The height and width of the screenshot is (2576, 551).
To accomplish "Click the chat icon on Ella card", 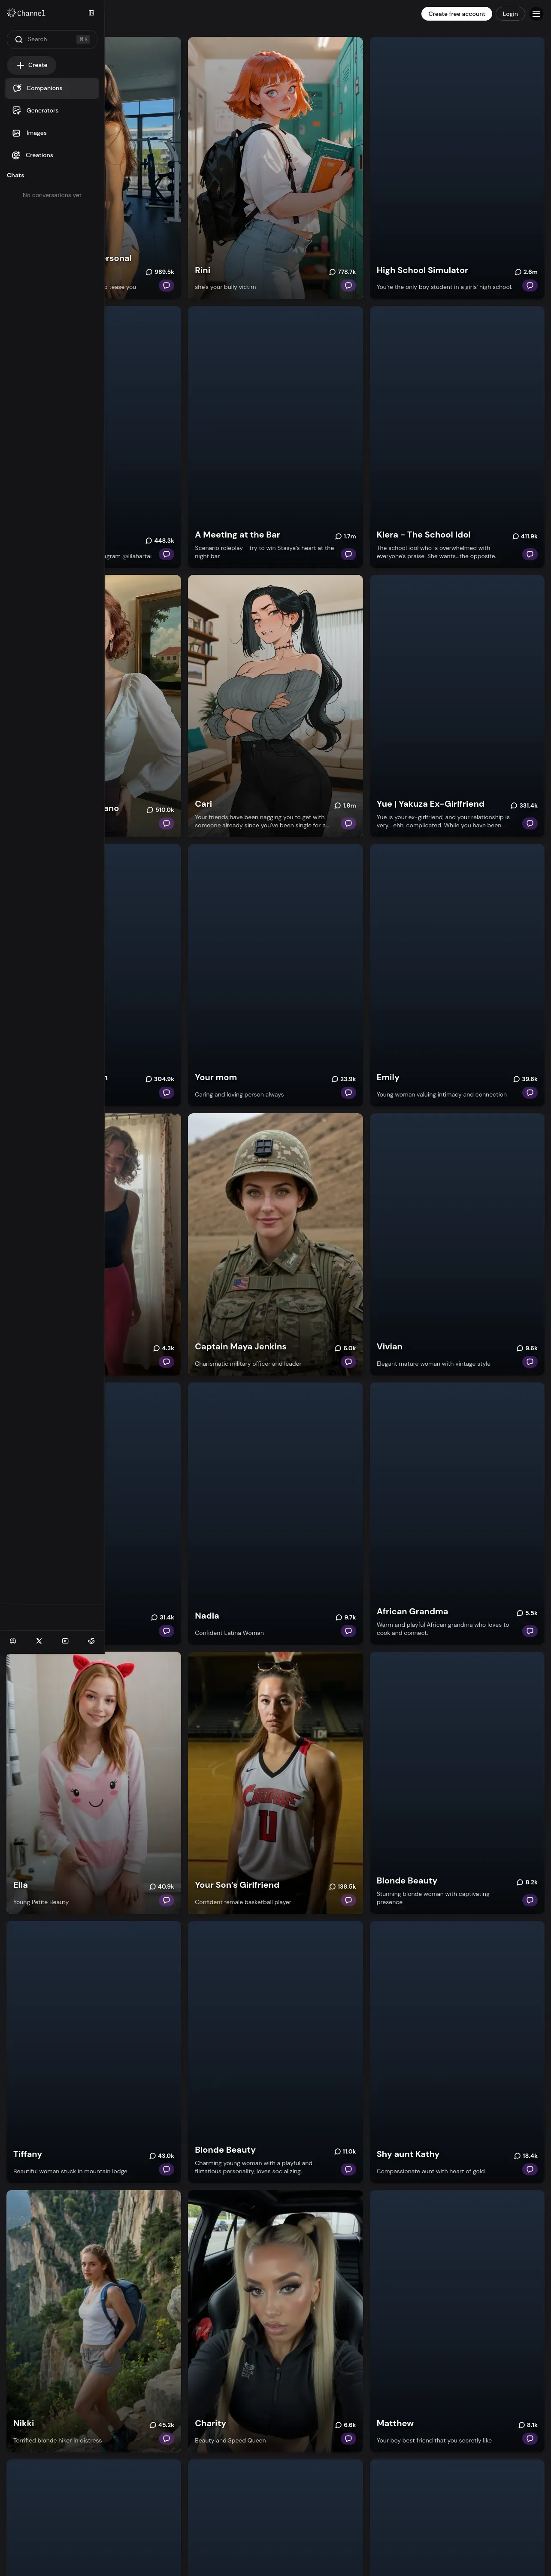I will pos(166,1900).
